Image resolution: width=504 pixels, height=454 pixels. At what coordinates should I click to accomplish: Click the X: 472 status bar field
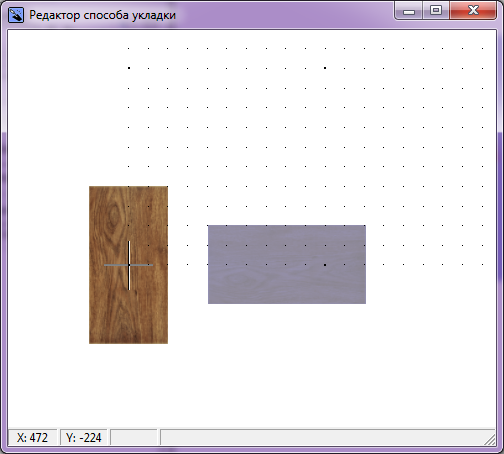click(x=32, y=437)
